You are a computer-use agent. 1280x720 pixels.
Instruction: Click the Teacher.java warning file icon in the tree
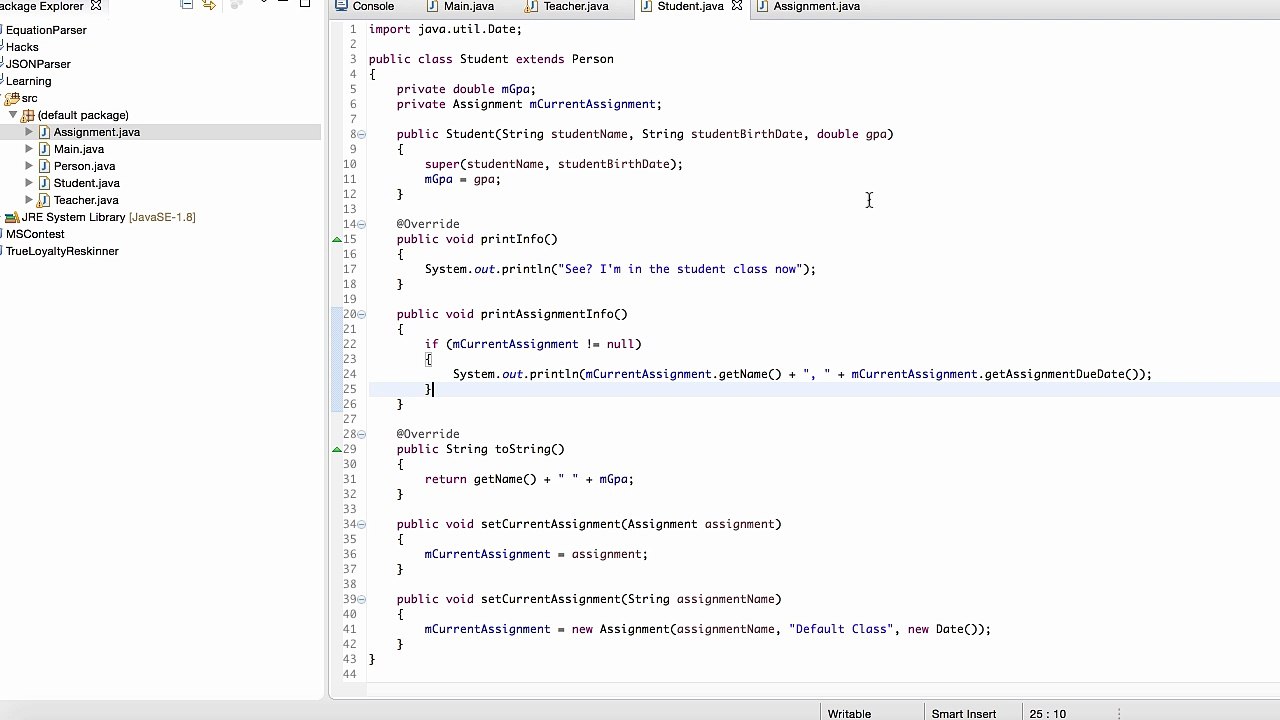44,200
